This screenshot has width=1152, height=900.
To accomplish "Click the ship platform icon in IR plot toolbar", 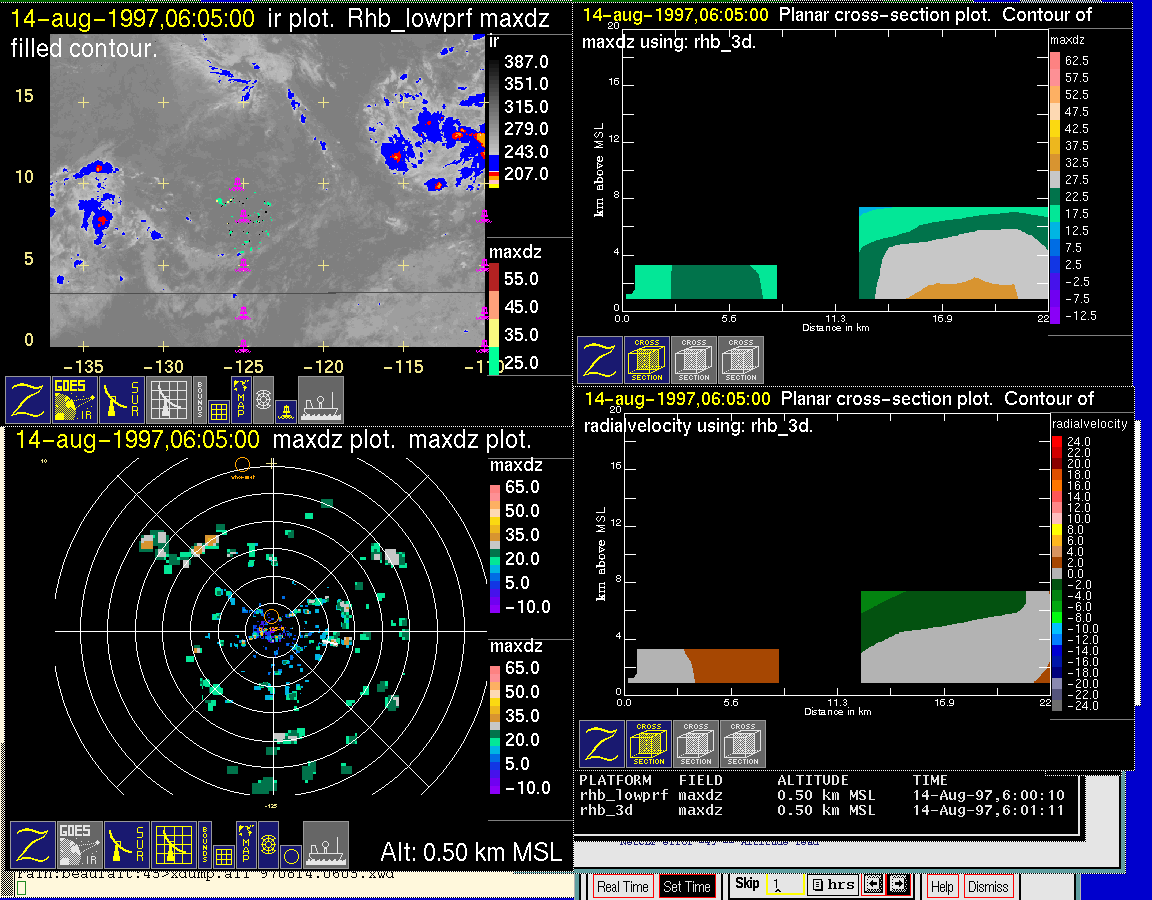I will [321, 400].
